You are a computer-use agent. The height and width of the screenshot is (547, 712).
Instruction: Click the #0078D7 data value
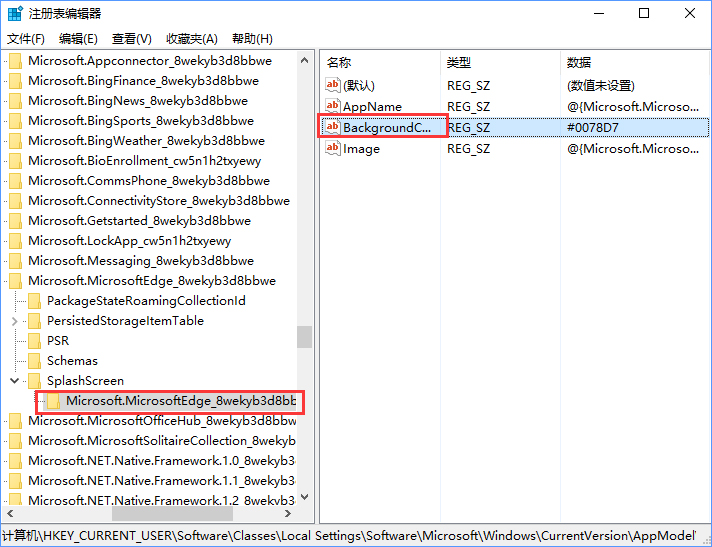click(x=593, y=128)
